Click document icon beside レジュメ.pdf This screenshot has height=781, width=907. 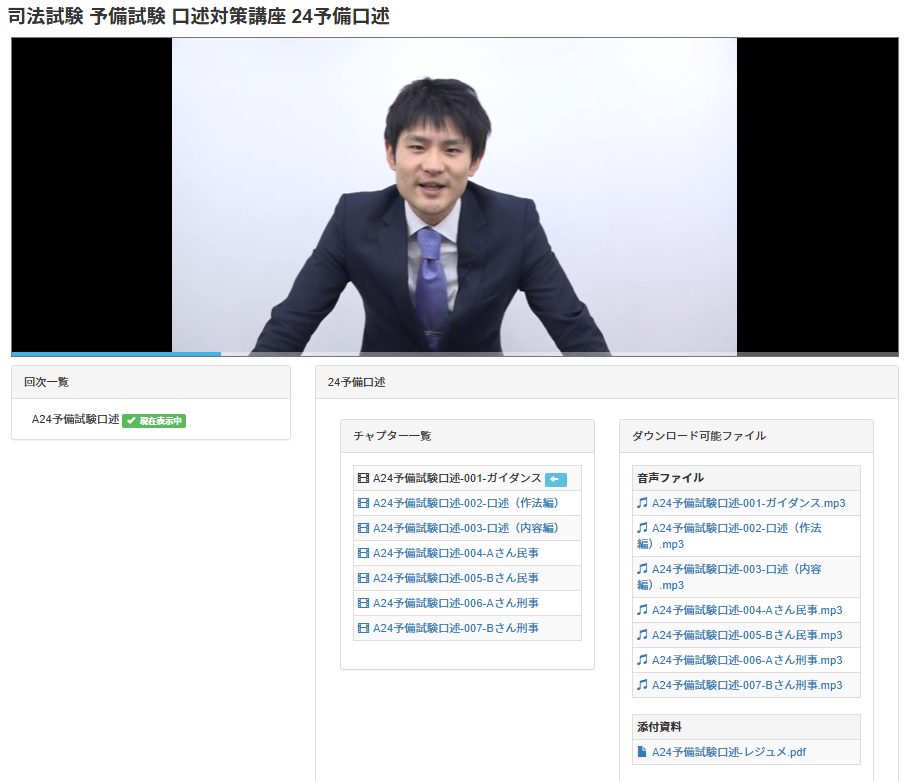[642, 752]
